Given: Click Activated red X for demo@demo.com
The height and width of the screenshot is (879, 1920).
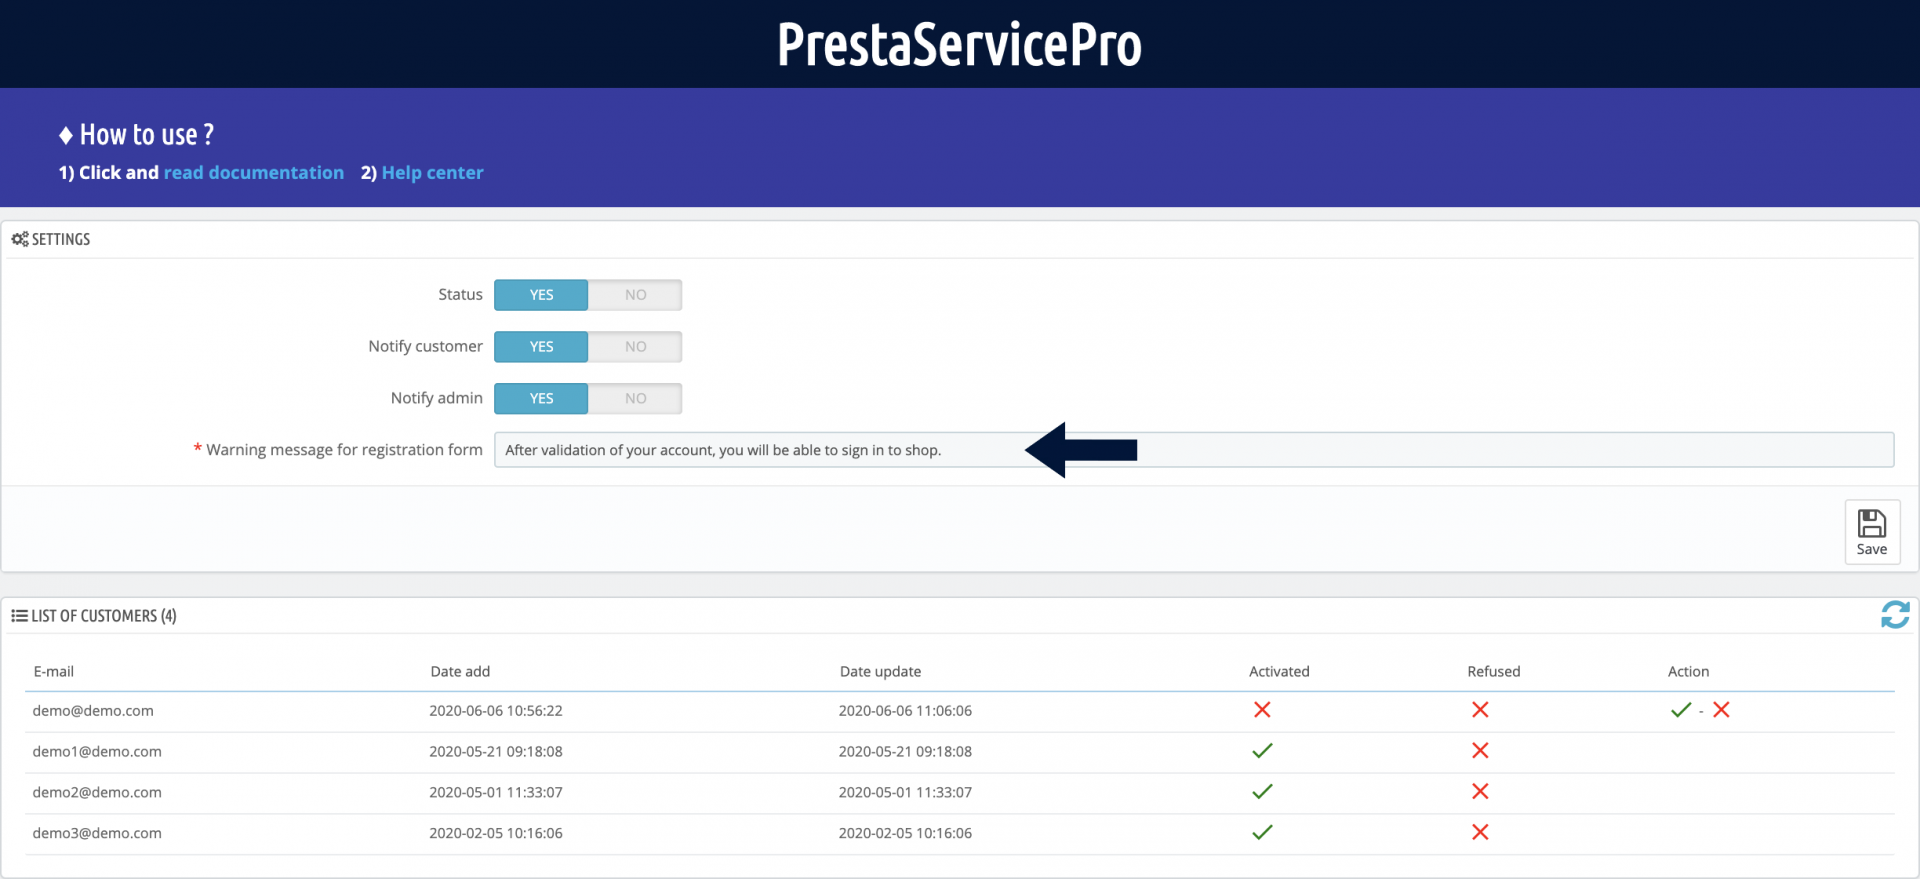Looking at the screenshot, I should pos(1262,710).
